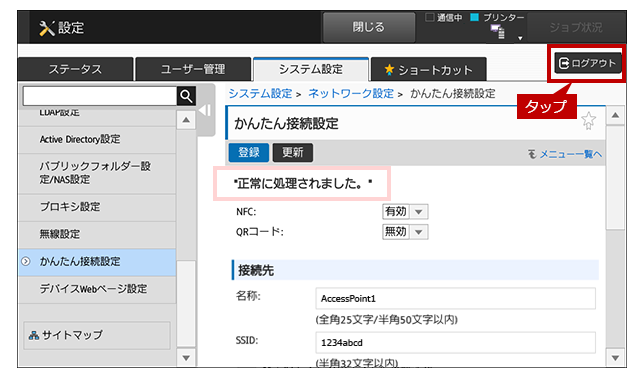Click the 正常に処理されました message text

click(303, 184)
